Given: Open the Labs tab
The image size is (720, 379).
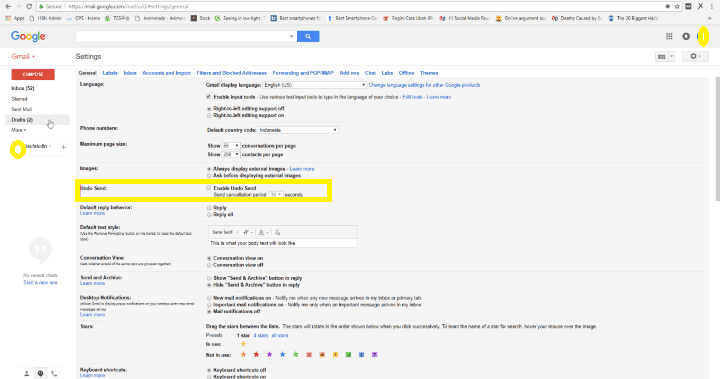Looking at the screenshot, I should pyautogui.click(x=387, y=73).
